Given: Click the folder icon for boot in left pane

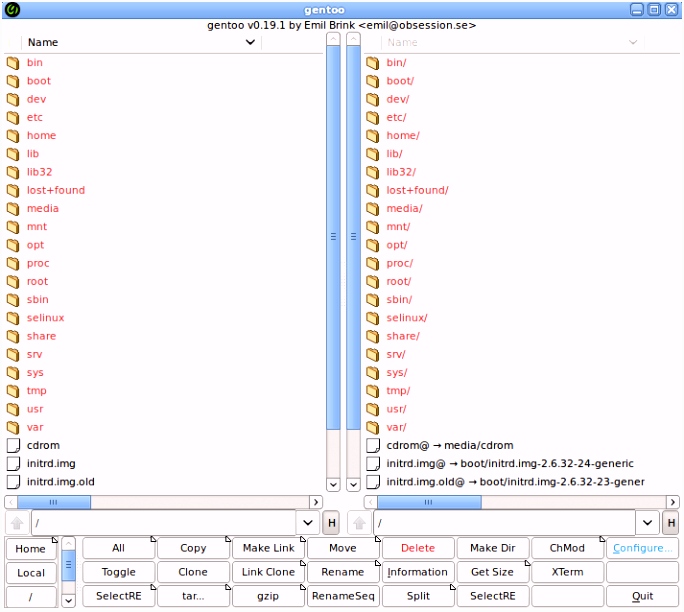Looking at the screenshot, I should click(13, 81).
